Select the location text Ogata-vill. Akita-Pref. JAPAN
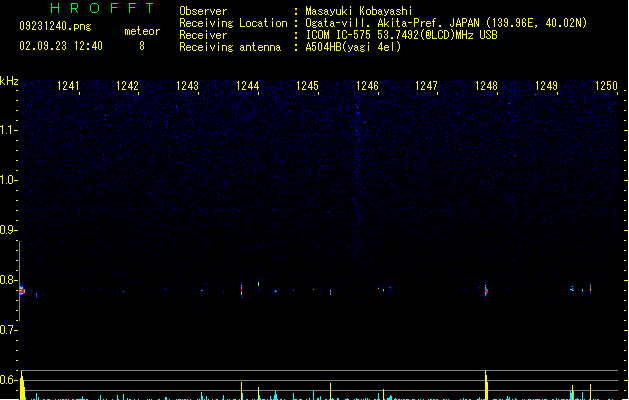This screenshot has height=400, width=629. coord(392,23)
